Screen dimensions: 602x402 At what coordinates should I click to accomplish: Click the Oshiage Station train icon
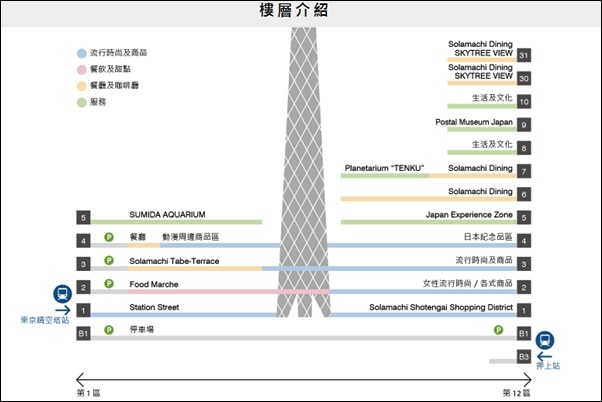coord(545,340)
